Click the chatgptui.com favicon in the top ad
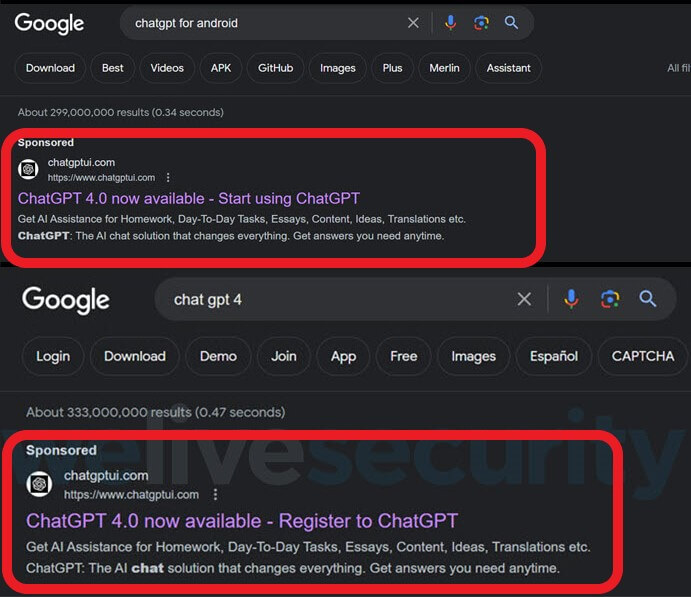The width and height of the screenshot is (691, 597). pyautogui.click(x=28, y=169)
